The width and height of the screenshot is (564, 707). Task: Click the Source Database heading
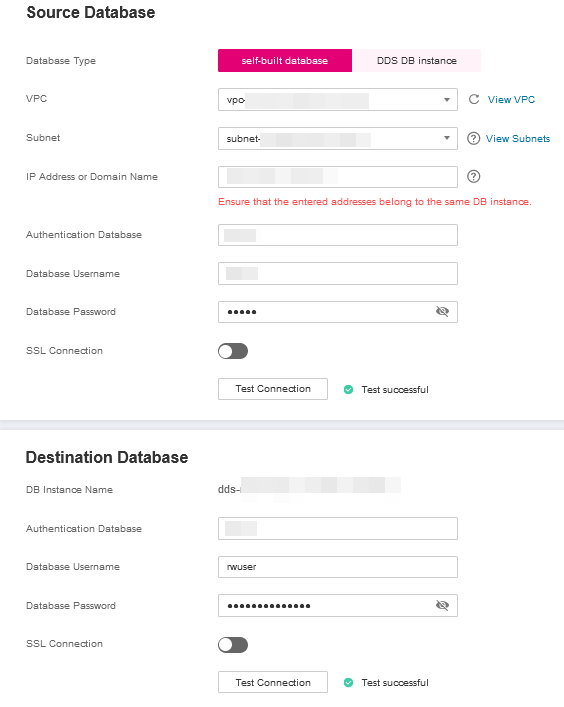coord(91,13)
